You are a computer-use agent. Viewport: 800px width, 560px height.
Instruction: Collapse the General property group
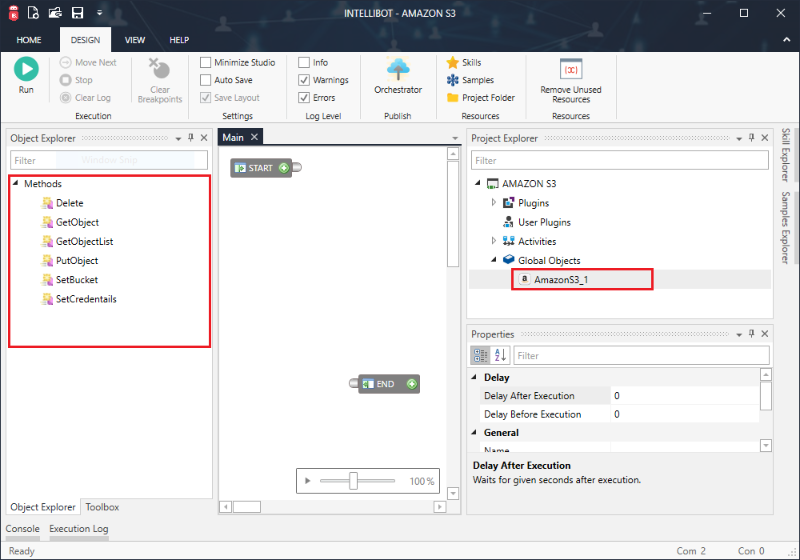tap(474, 432)
